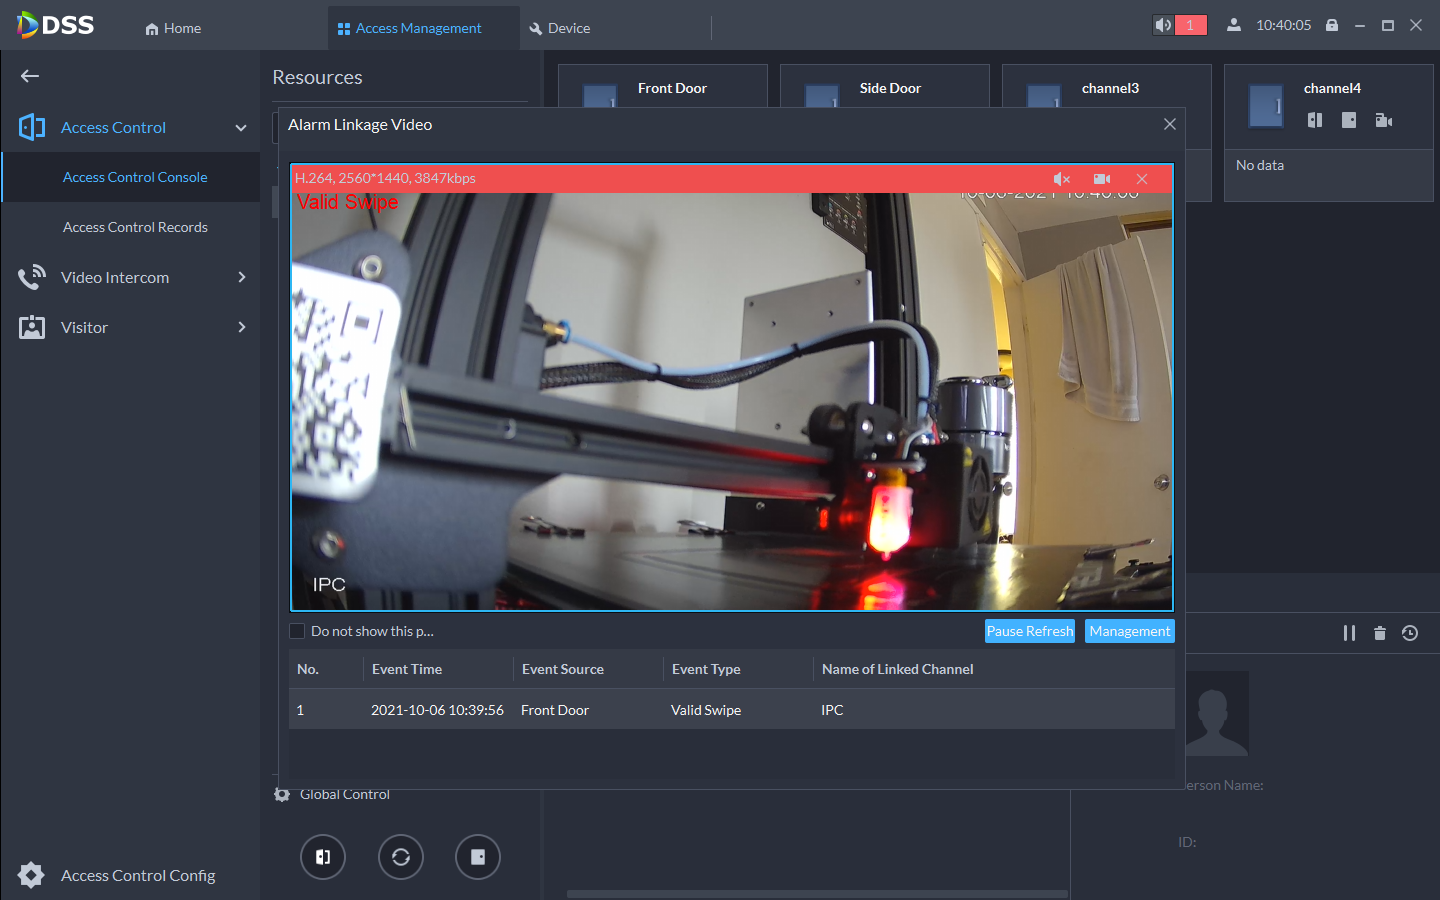Click the channel4 open door icon
1440x900 pixels.
pyautogui.click(x=1315, y=120)
